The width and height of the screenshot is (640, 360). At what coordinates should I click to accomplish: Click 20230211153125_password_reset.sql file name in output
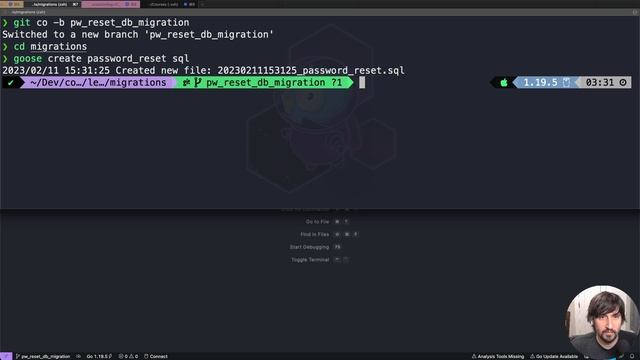311,70
